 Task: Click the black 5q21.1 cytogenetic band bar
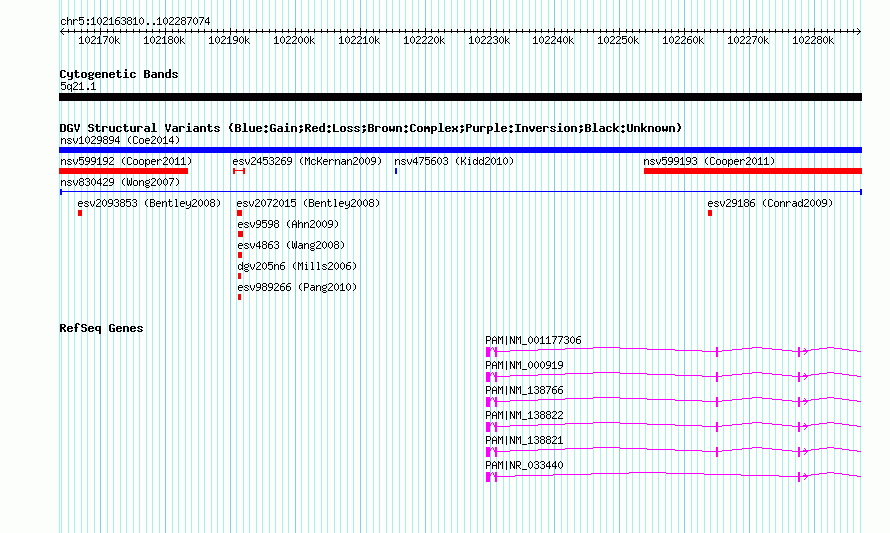460,97
